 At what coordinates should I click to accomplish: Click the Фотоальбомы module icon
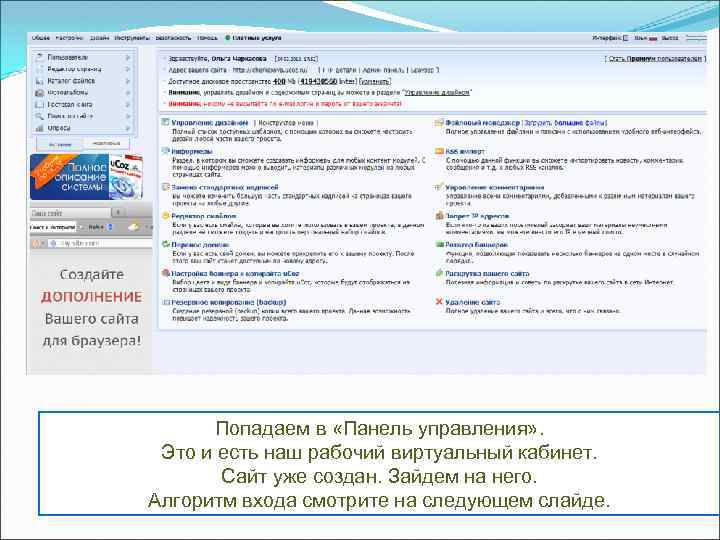pos(39,93)
